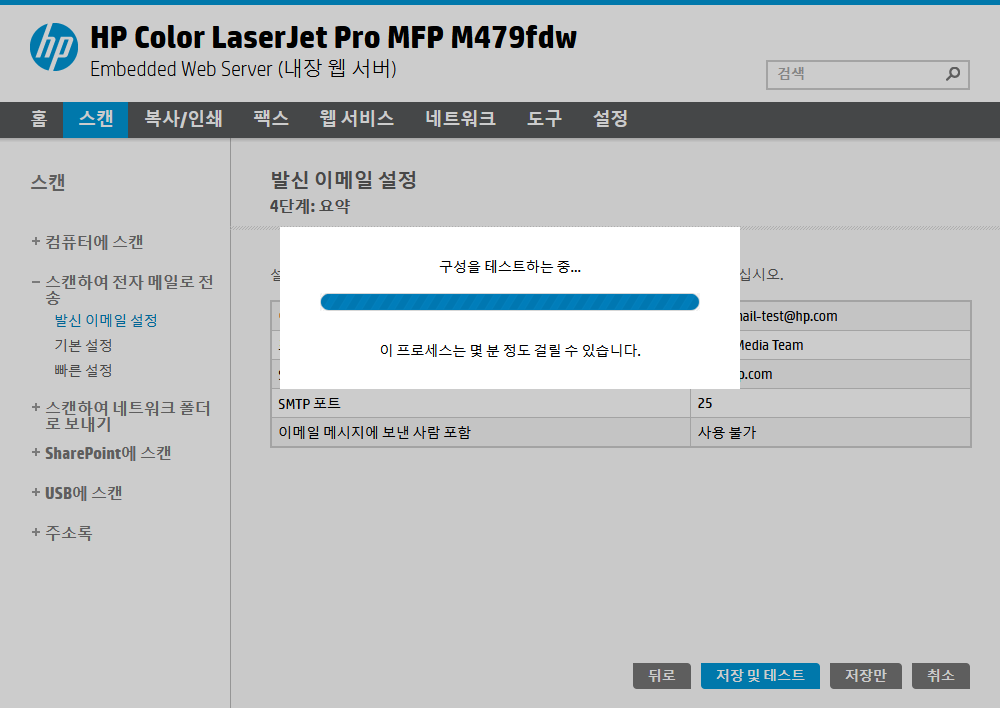Click the 4단계: 요약 step text
Screen dimensions: 1000x708
pos(310,206)
